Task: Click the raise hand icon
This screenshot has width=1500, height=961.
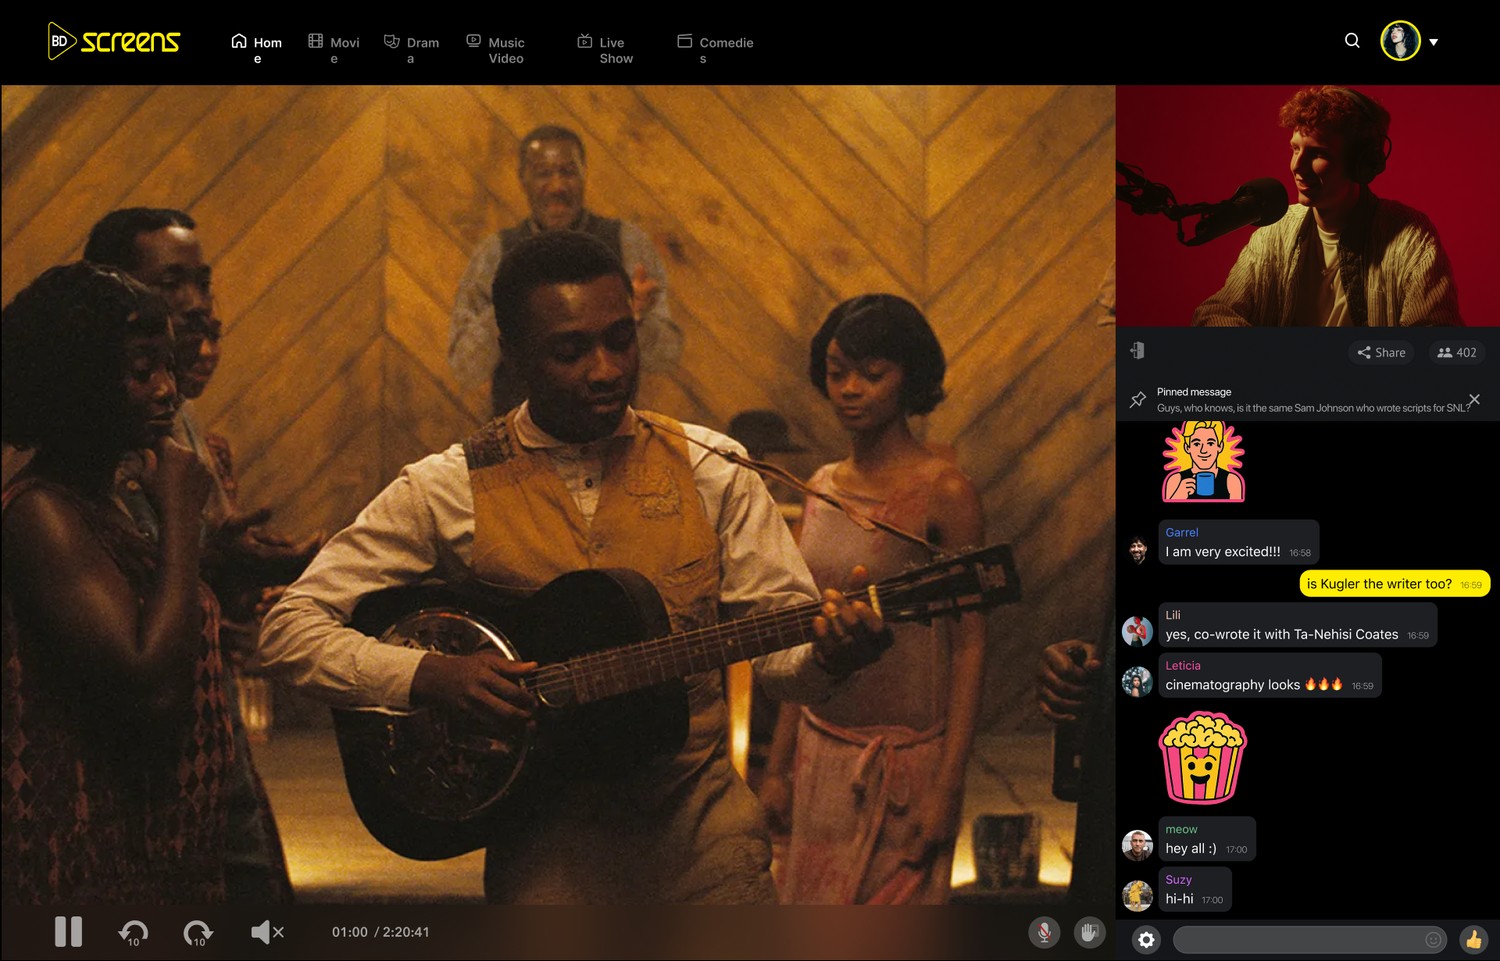Action: pyautogui.click(x=1089, y=932)
